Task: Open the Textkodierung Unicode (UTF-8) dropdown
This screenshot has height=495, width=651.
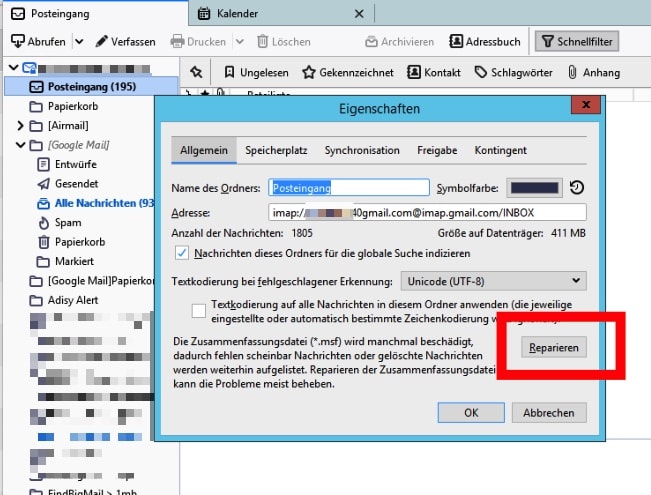Action: 493,281
